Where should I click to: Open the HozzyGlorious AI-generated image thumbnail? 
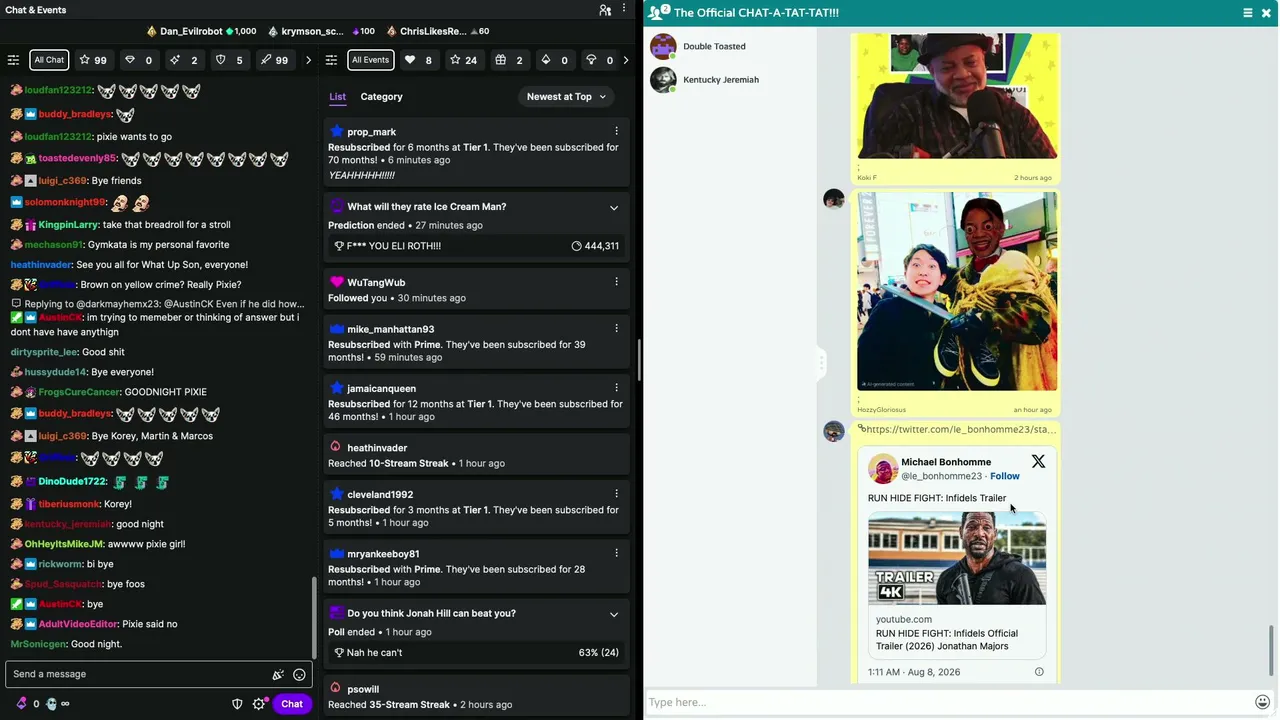957,291
